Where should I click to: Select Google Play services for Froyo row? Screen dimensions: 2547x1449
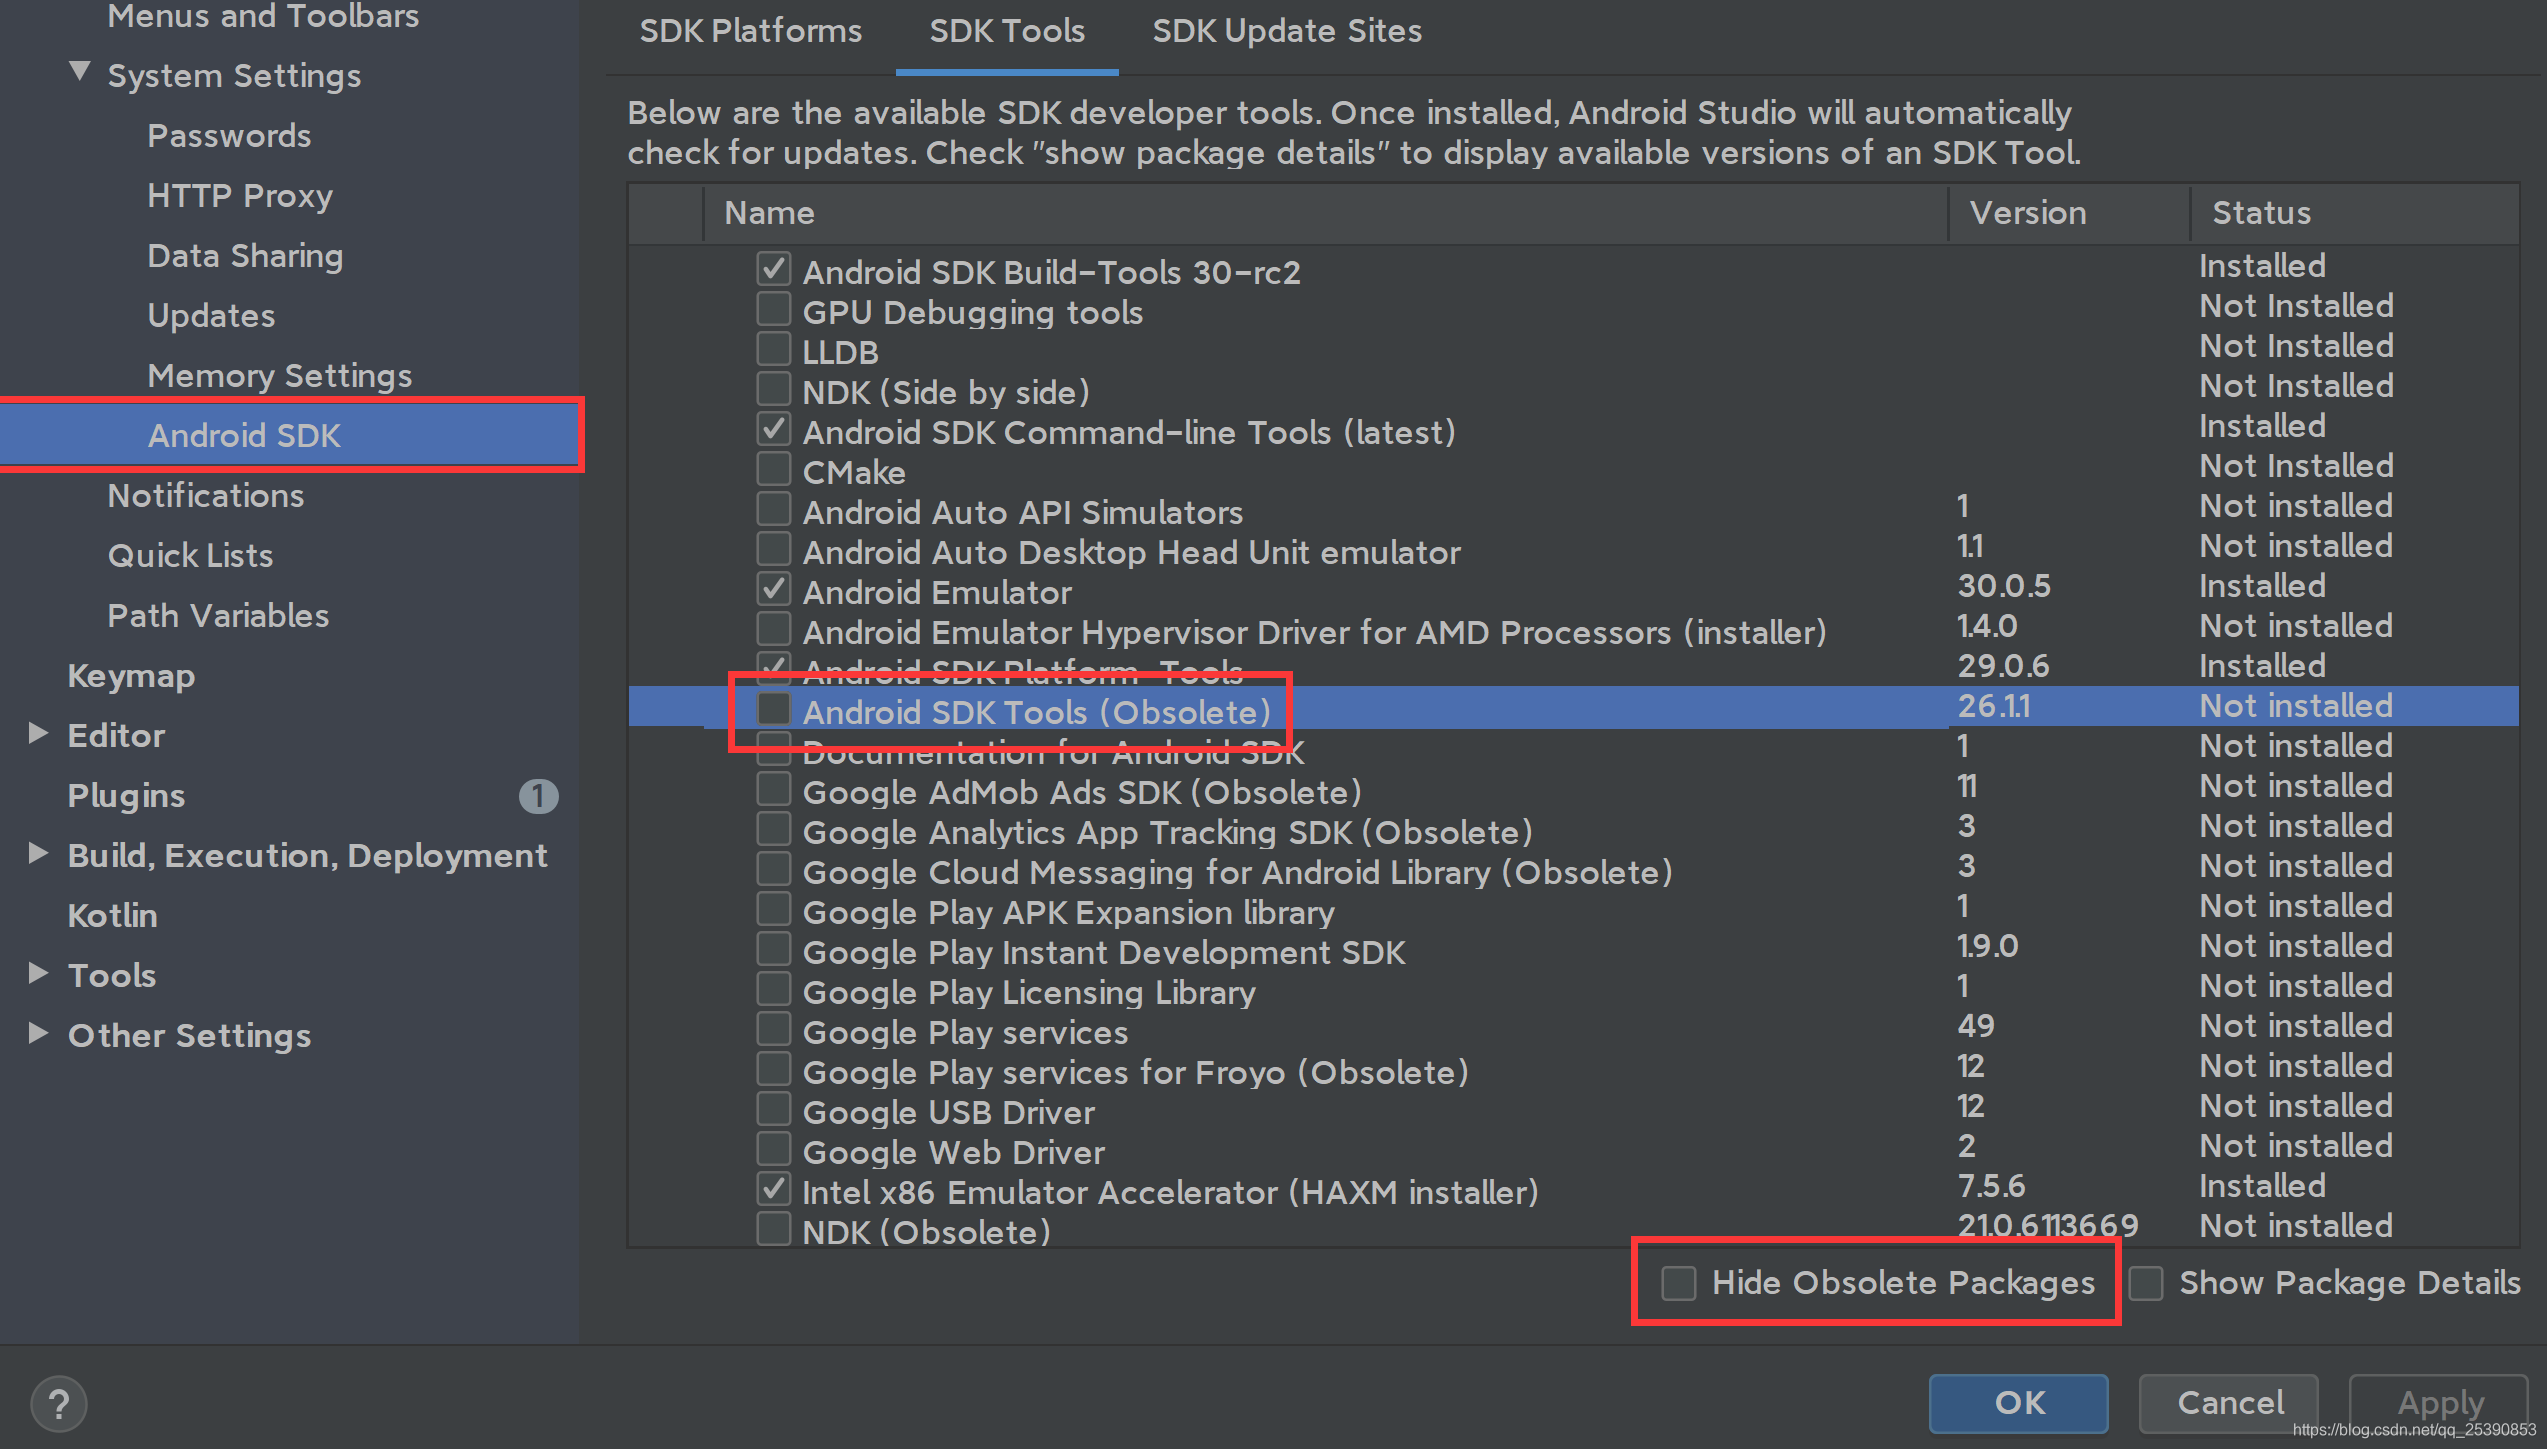coord(1573,1070)
